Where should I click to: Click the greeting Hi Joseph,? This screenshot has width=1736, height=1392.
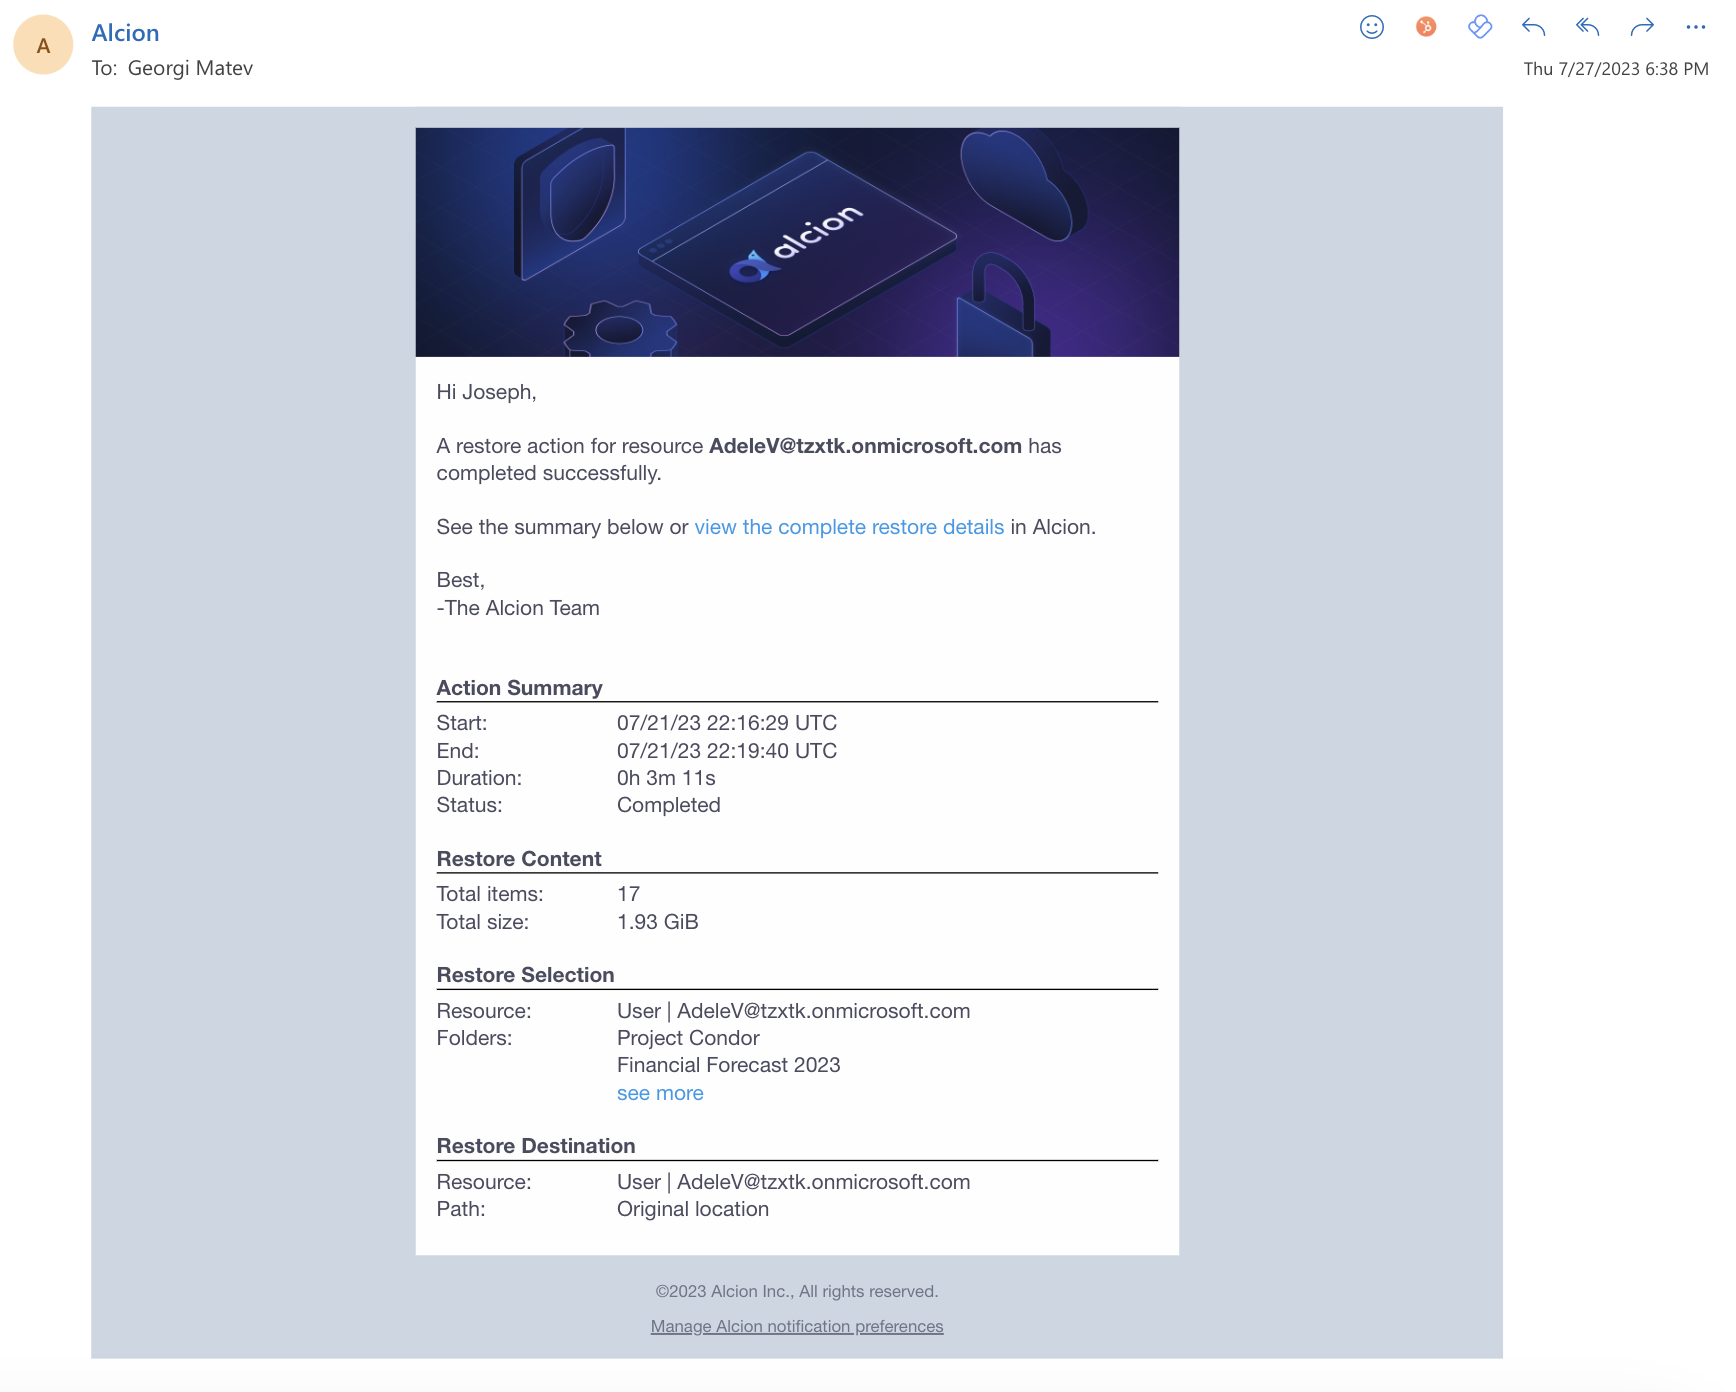click(486, 392)
